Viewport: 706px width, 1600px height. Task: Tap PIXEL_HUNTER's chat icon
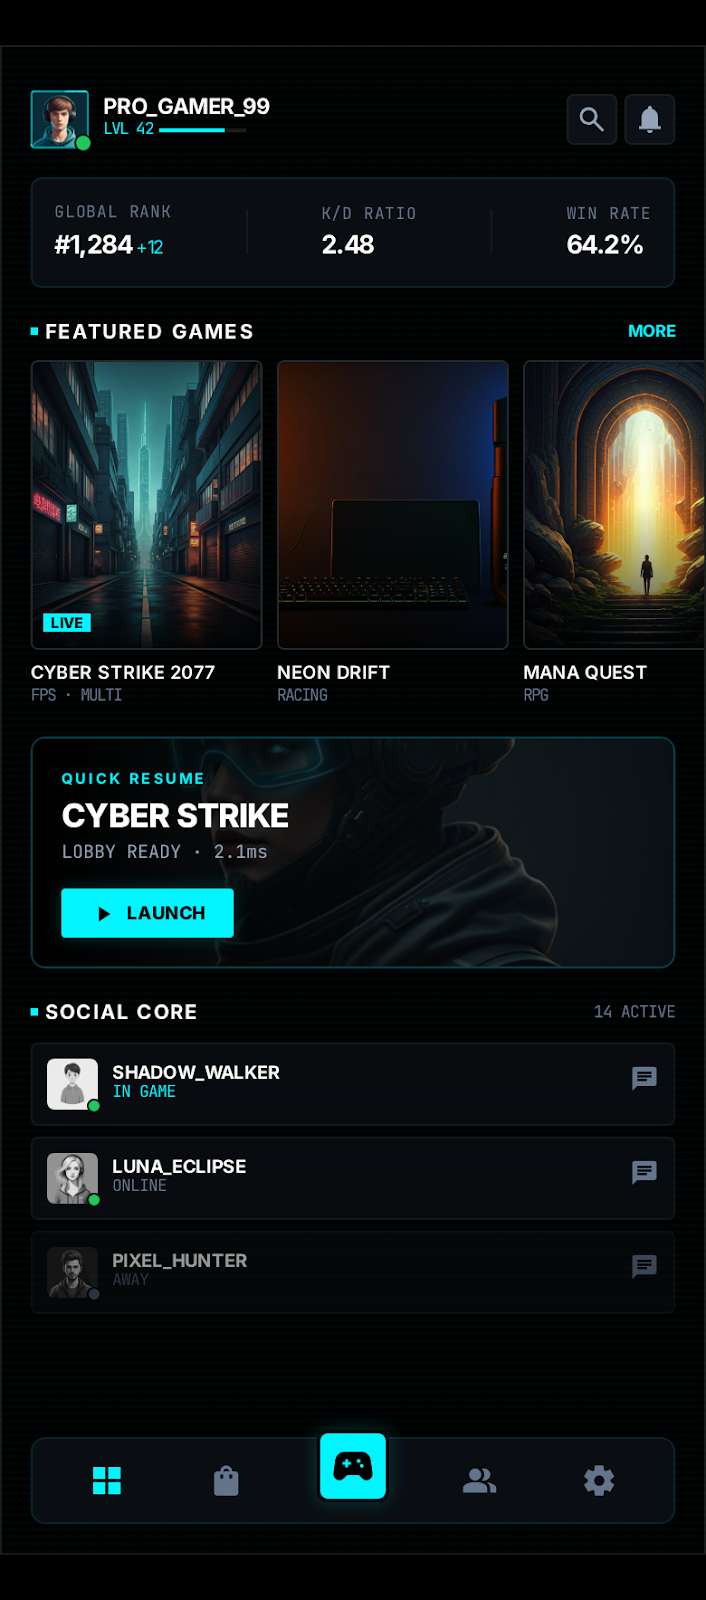[x=644, y=1266]
